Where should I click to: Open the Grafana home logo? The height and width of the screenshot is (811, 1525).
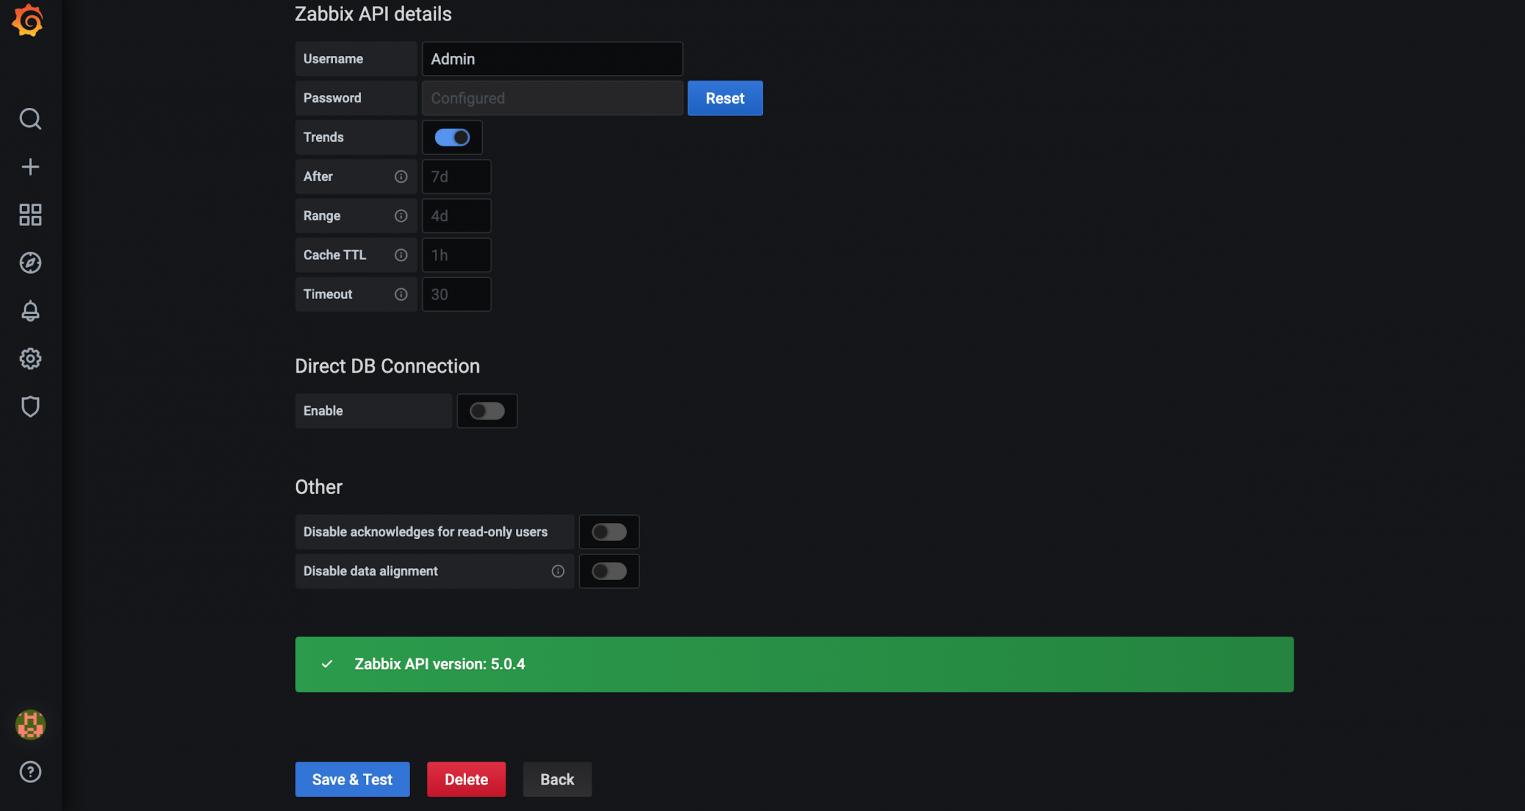pos(28,21)
